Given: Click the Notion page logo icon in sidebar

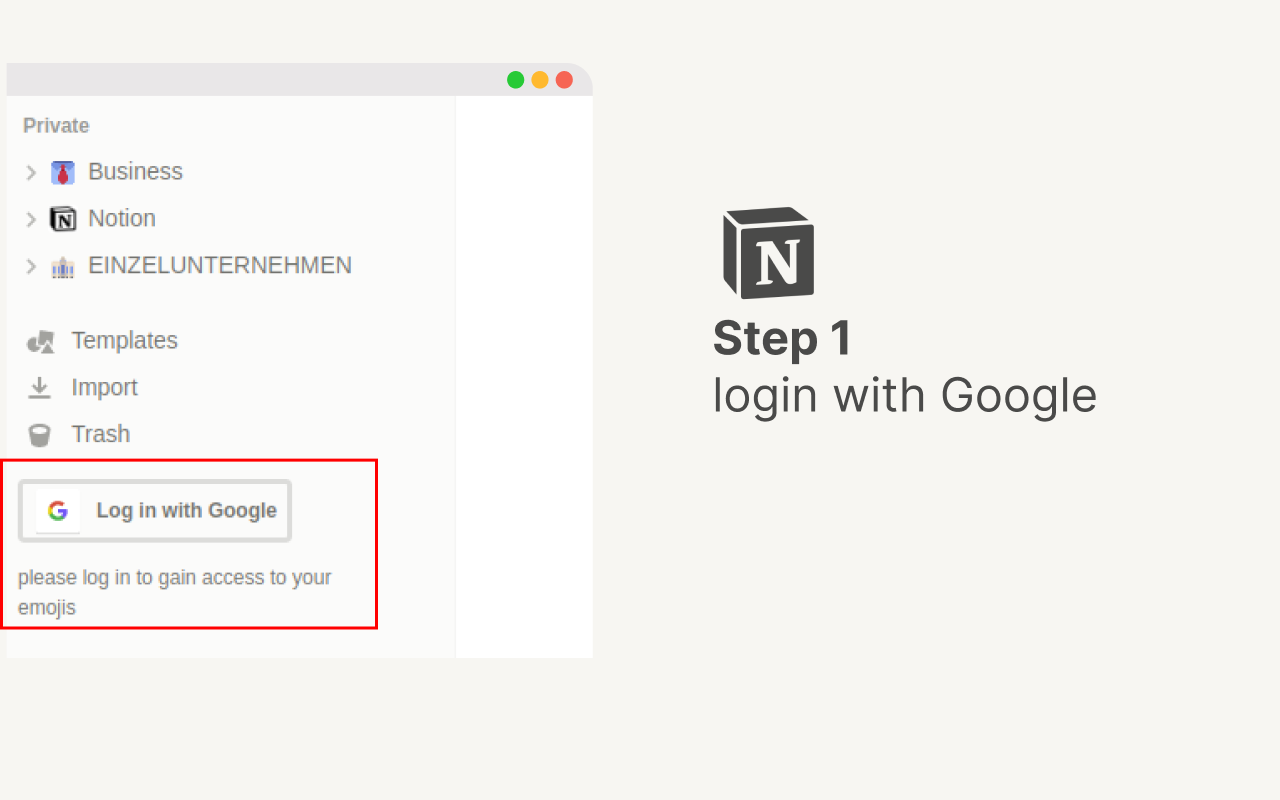Looking at the screenshot, I should [63, 219].
